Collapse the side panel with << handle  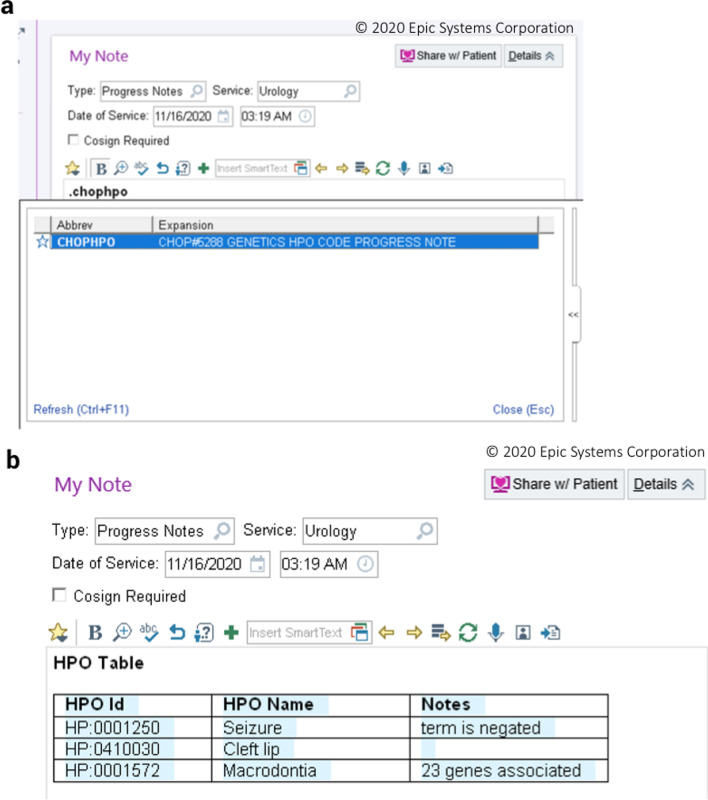pyautogui.click(x=572, y=314)
